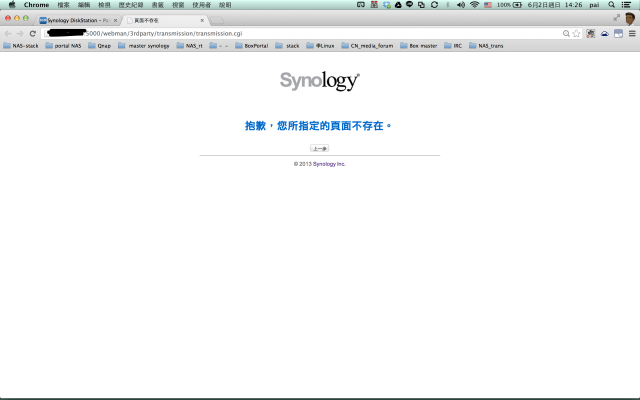Viewport: 640px width, 400px height.
Task: Open the QR code extension icon
Action: (591, 33)
